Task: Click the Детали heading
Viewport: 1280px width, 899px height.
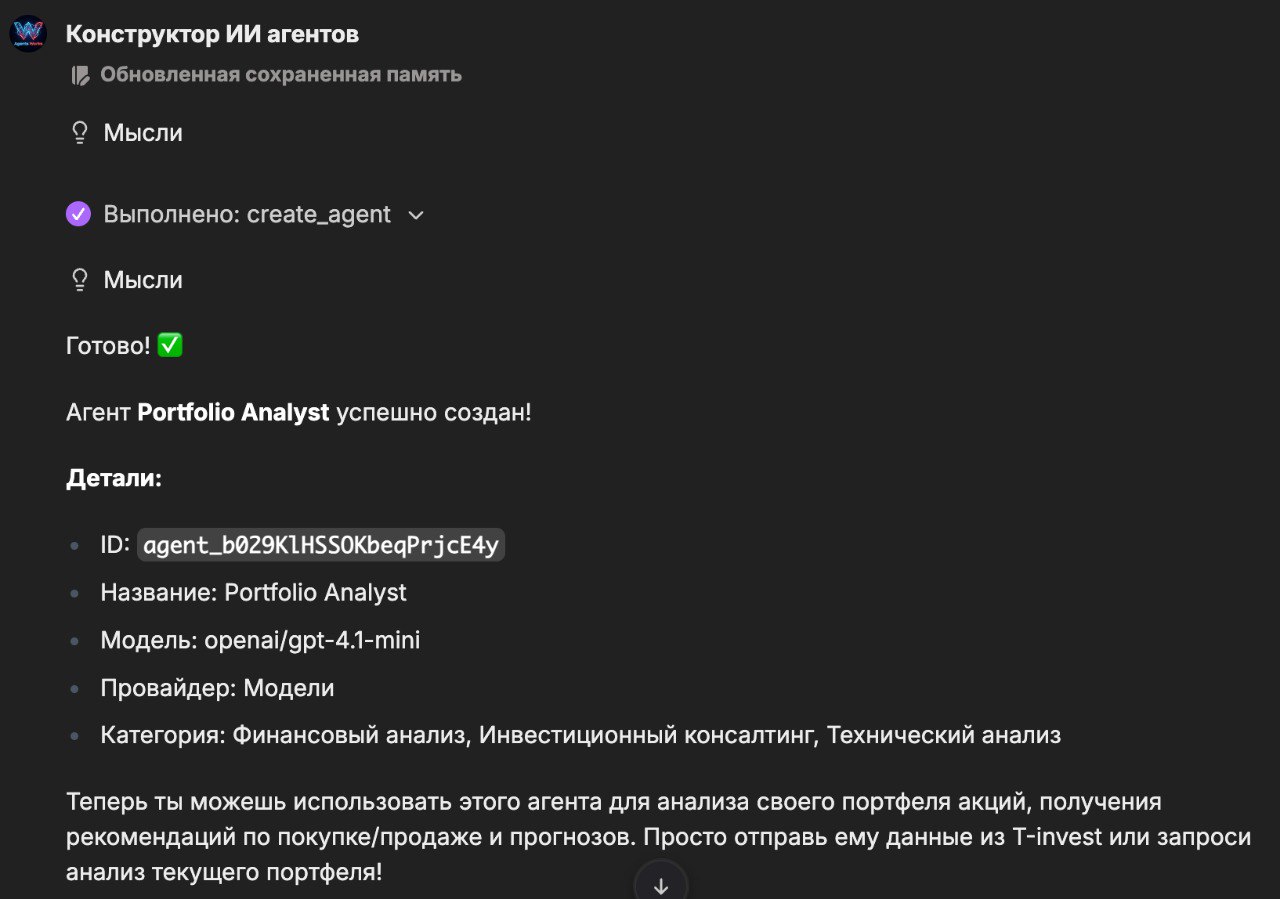Action: pyautogui.click(x=114, y=478)
